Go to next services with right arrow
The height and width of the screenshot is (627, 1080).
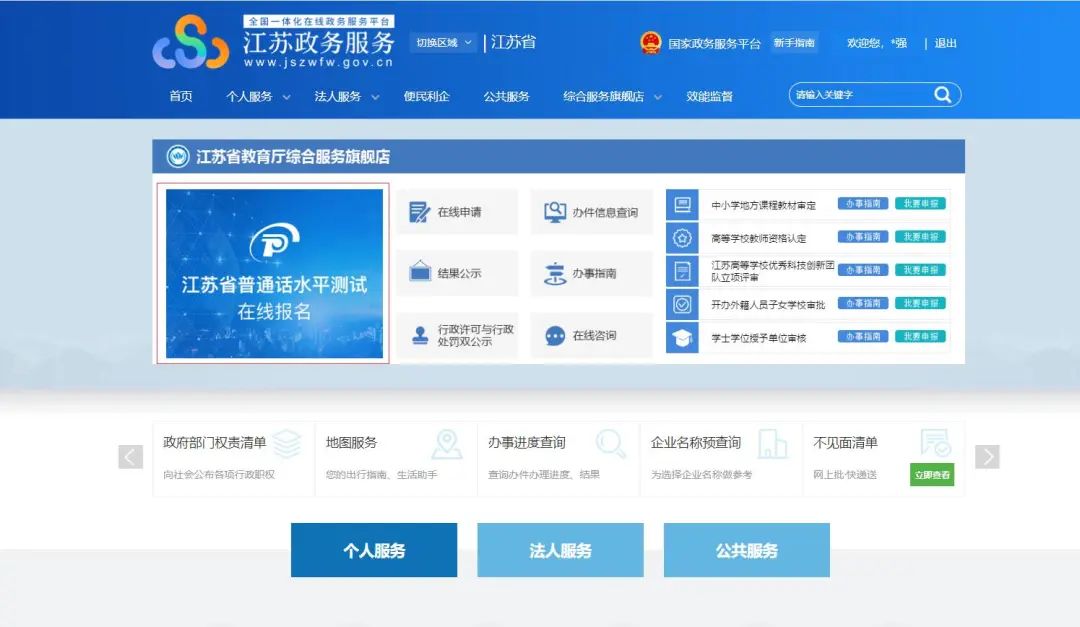point(987,456)
